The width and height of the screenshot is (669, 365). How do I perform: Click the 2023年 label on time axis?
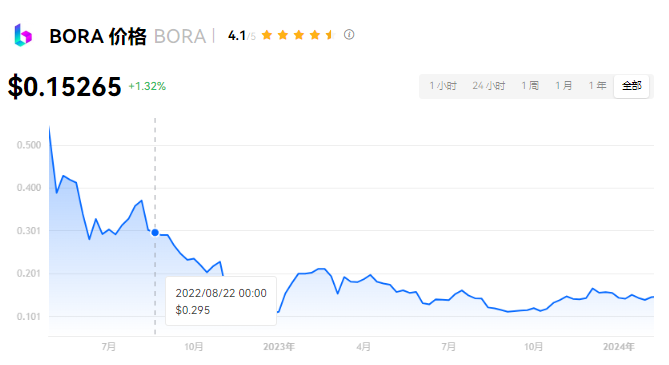(x=279, y=347)
